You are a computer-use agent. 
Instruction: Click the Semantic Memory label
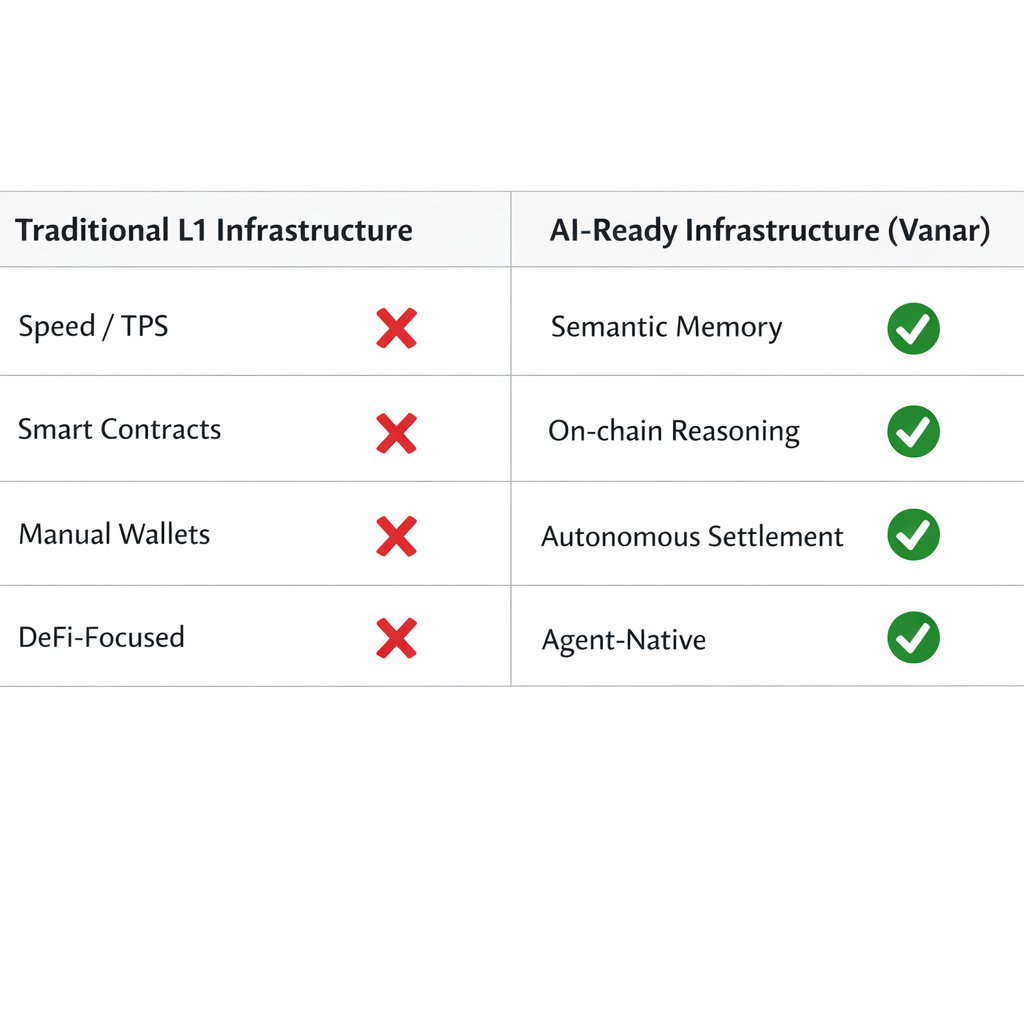click(x=666, y=327)
